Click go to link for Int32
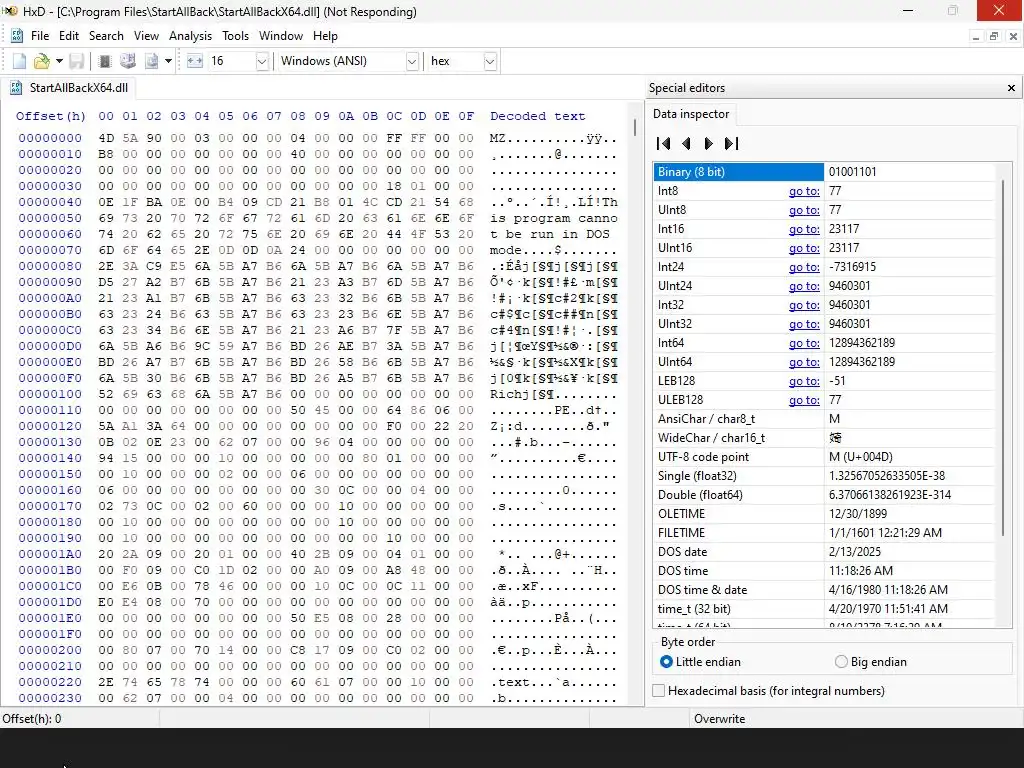Image resolution: width=1024 pixels, height=768 pixels. click(804, 304)
